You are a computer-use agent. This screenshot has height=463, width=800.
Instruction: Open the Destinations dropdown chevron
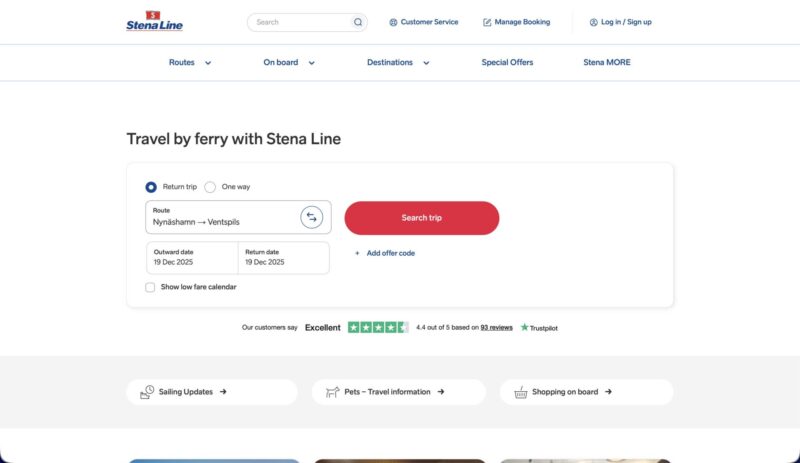426,63
